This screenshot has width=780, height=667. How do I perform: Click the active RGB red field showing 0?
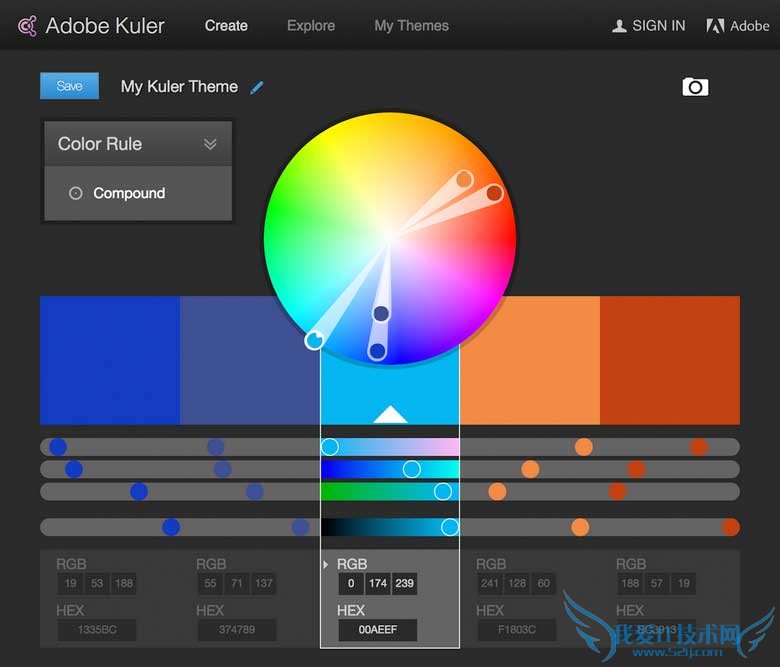(x=351, y=583)
